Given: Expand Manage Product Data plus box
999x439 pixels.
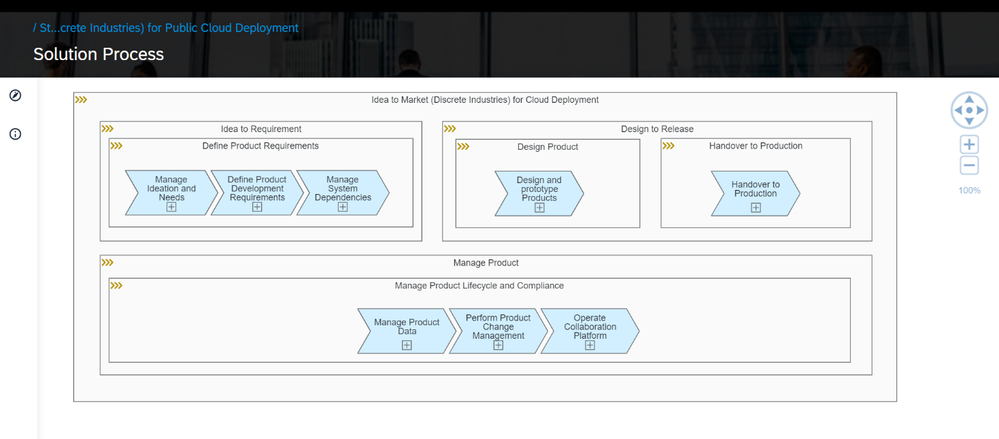Looking at the screenshot, I should 406,345.
